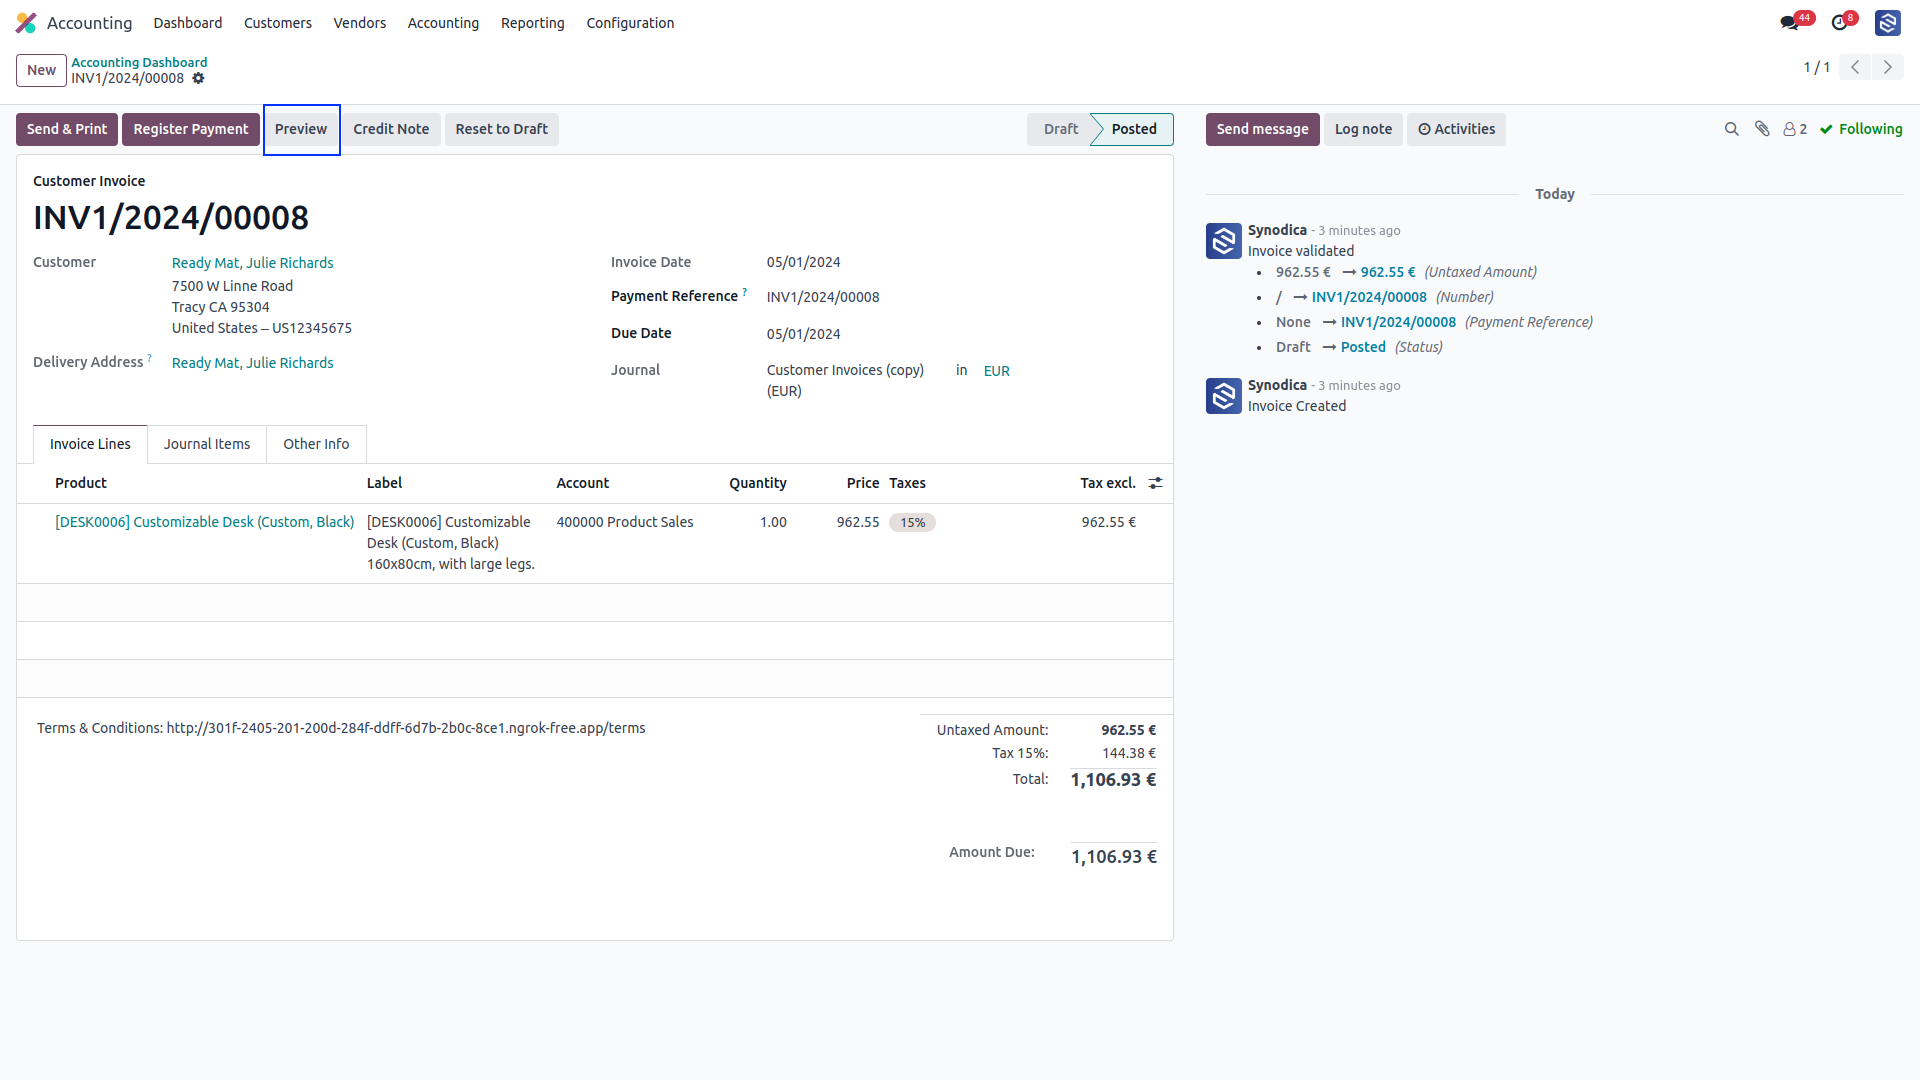Viewport: 1920px width, 1080px height.
Task: Click Send message in chatter
Action: click(x=1263, y=129)
